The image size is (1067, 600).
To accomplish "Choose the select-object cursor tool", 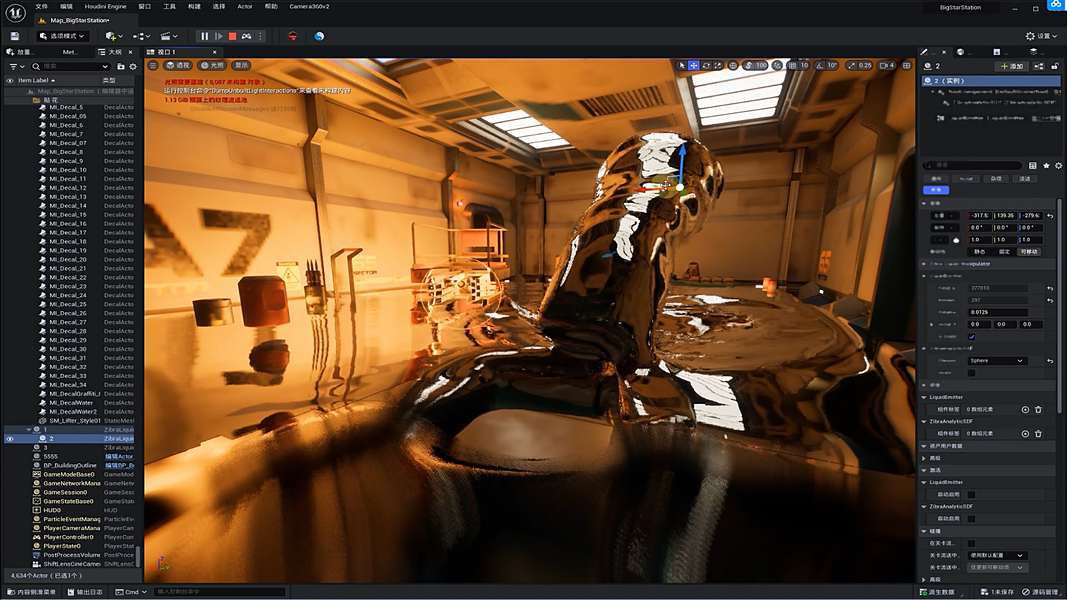I will point(682,65).
